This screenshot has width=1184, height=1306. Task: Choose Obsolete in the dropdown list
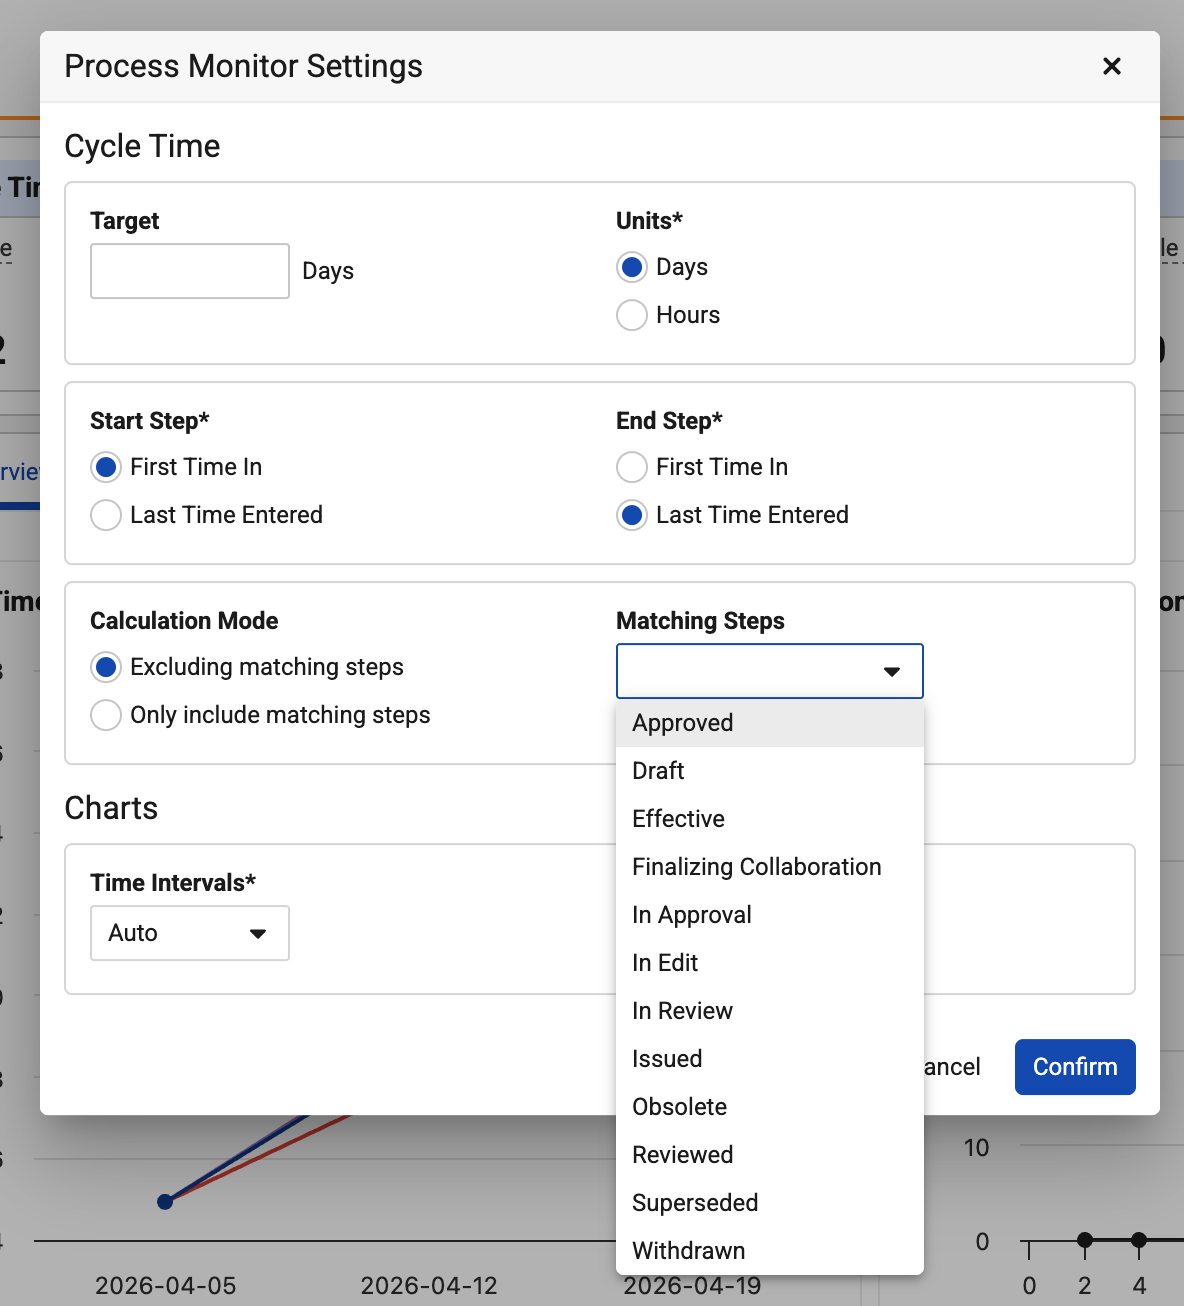(770, 1107)
